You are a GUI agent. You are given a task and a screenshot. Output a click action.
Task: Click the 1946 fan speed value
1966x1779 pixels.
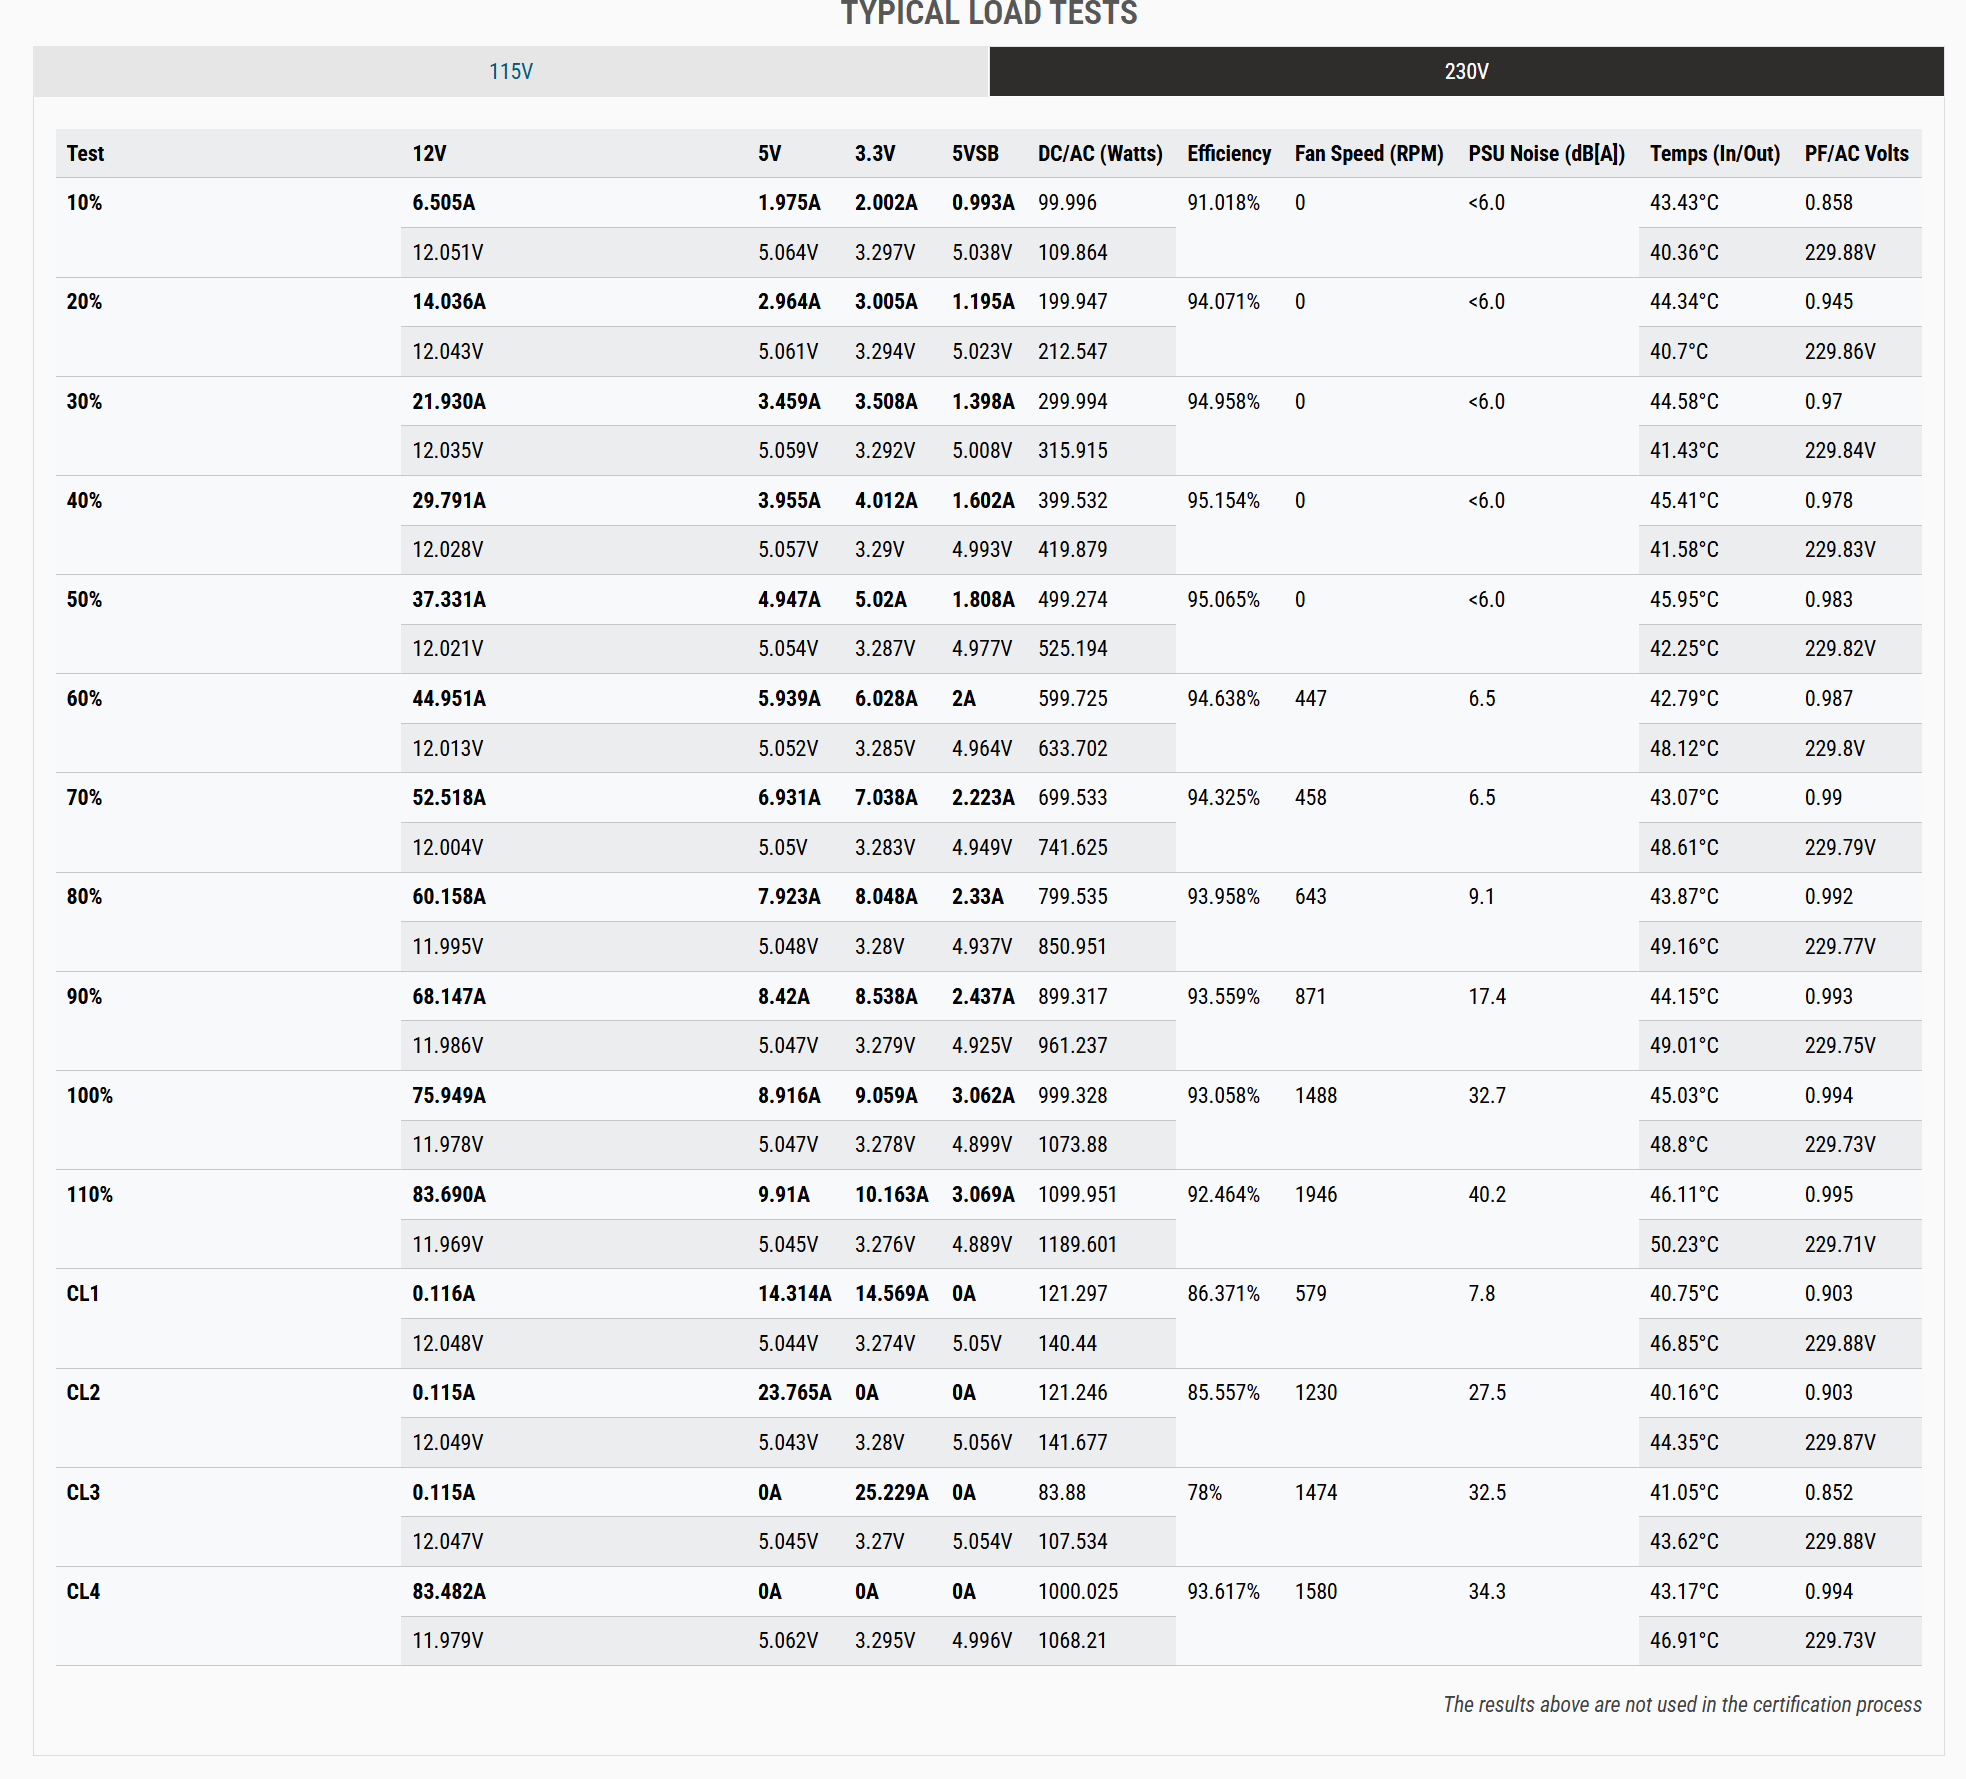coord(1315,1195)
